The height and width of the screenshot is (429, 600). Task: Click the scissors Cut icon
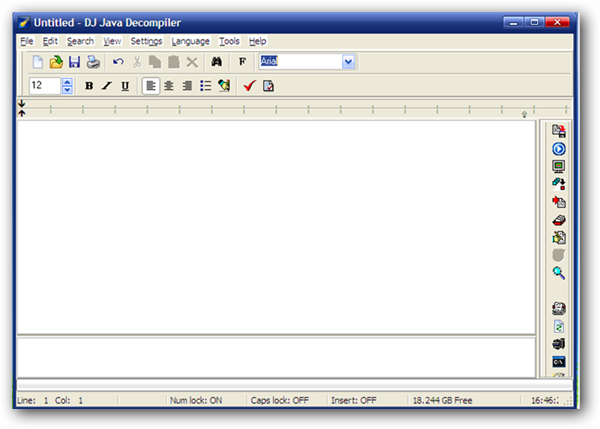coord(137,62)
